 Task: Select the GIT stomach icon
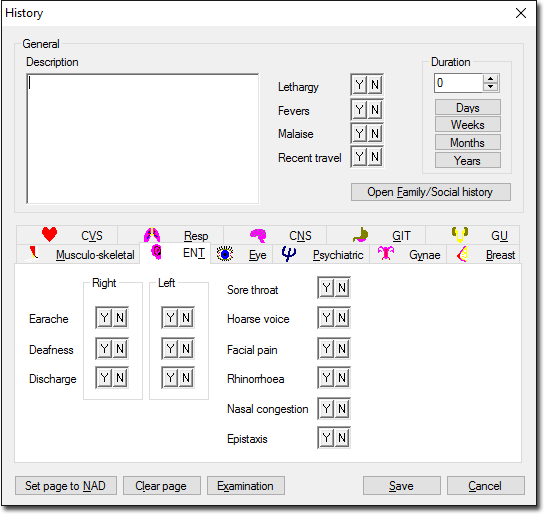[x=360, y=235]
